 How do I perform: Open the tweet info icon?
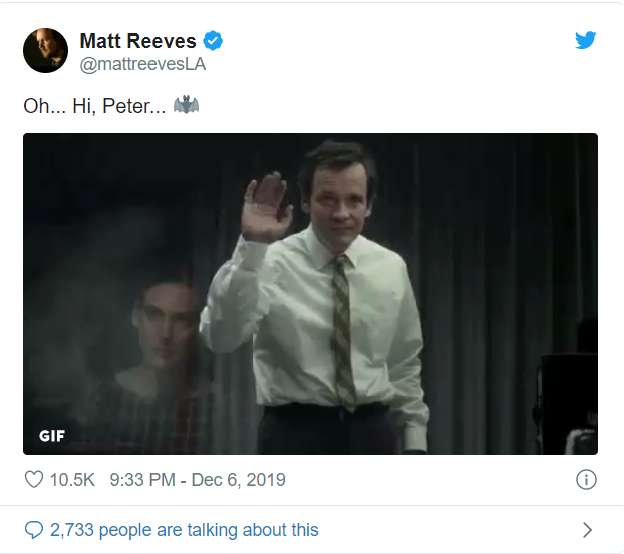(x=587, y=480)
